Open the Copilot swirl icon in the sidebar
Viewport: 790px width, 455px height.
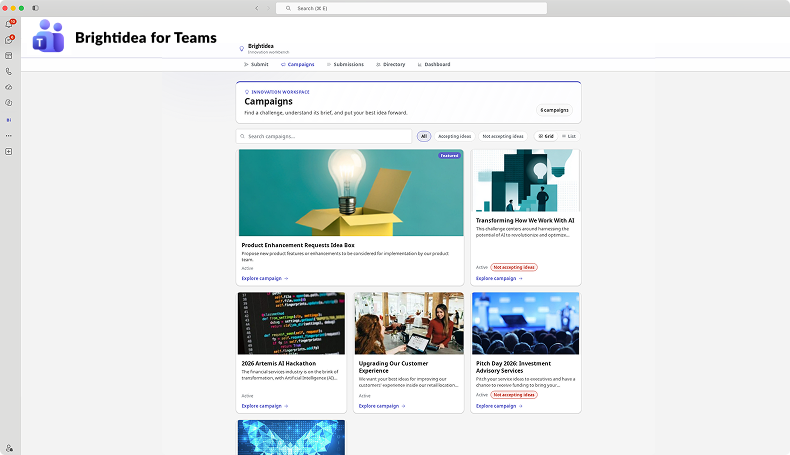[x=9, y=103]
